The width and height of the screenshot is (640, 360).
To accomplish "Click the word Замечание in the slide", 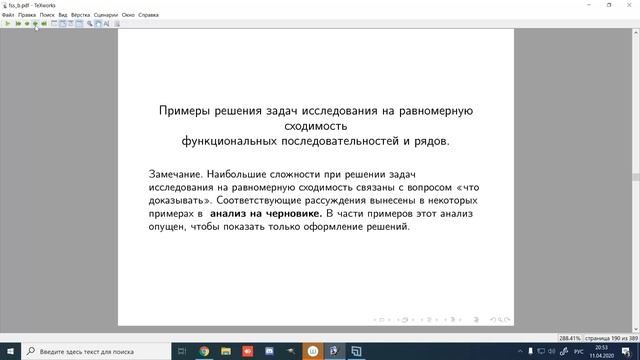I will coord(176,174).
